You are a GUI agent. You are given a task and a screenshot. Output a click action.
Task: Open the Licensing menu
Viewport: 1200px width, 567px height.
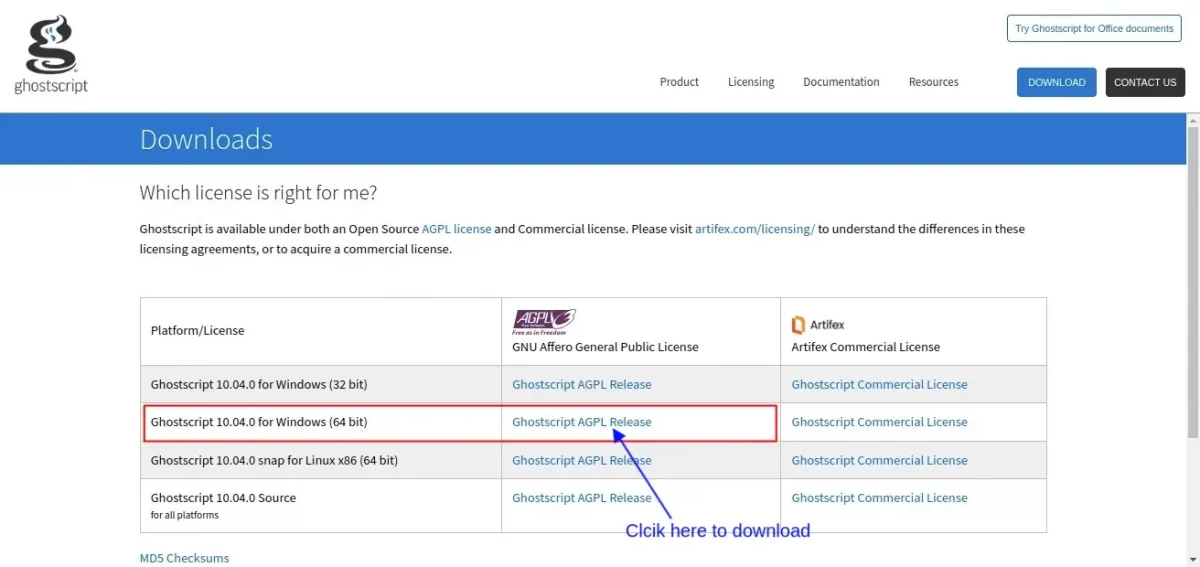click(751, 82)
